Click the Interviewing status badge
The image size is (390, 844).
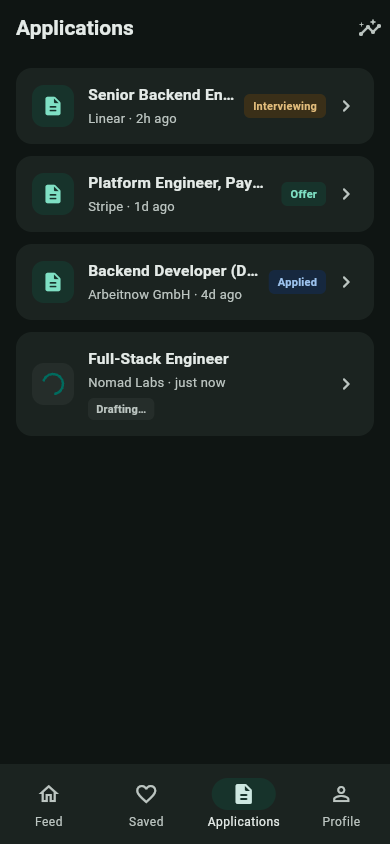pyautogui.click(x=285, y=106)
